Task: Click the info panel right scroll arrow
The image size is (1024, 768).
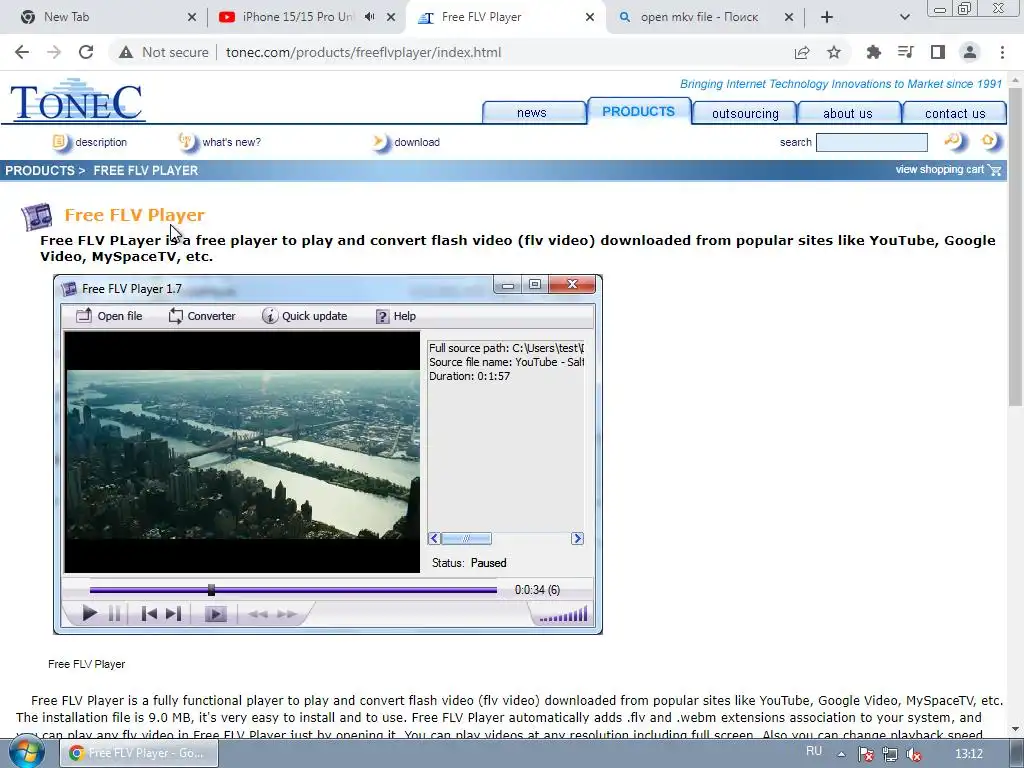Action: pos(577,539)
